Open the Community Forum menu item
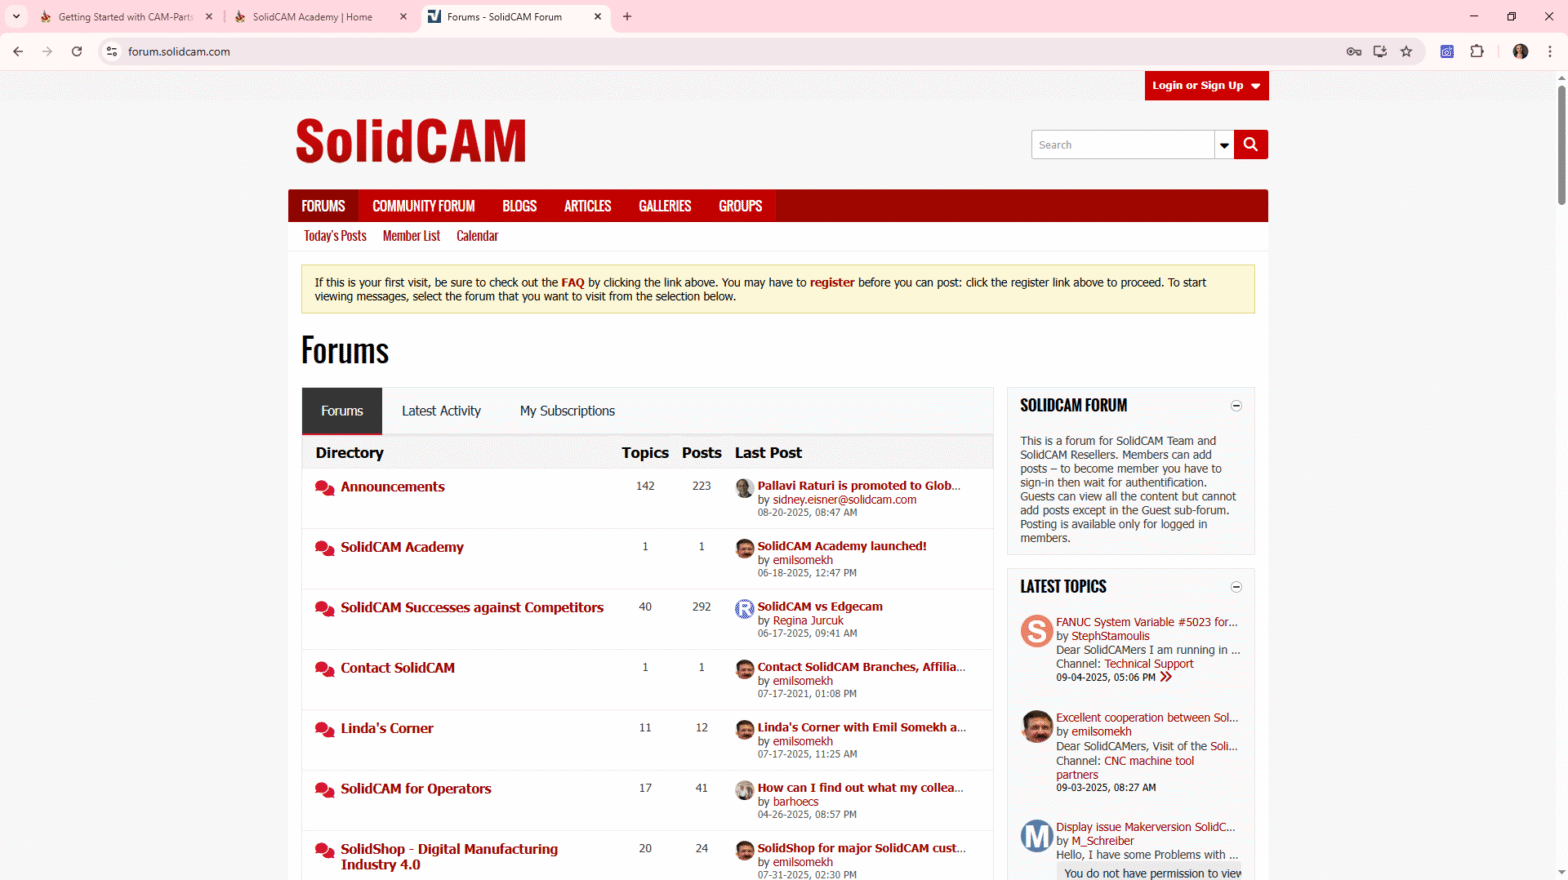The image size is (1568, 880). 423,206
